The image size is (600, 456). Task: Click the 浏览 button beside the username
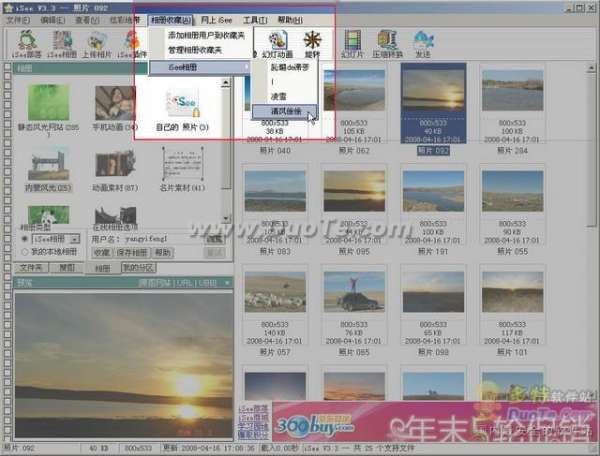(x=214, y=239)
